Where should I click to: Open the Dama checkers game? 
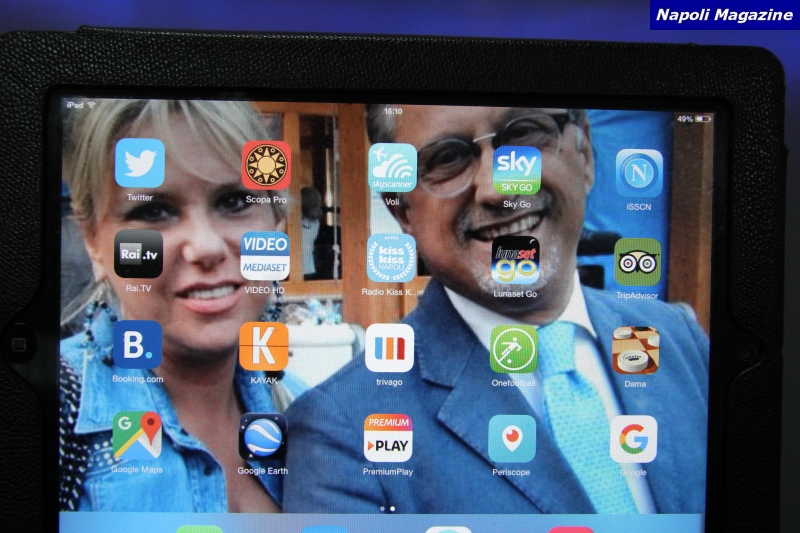tap(636, 351)
